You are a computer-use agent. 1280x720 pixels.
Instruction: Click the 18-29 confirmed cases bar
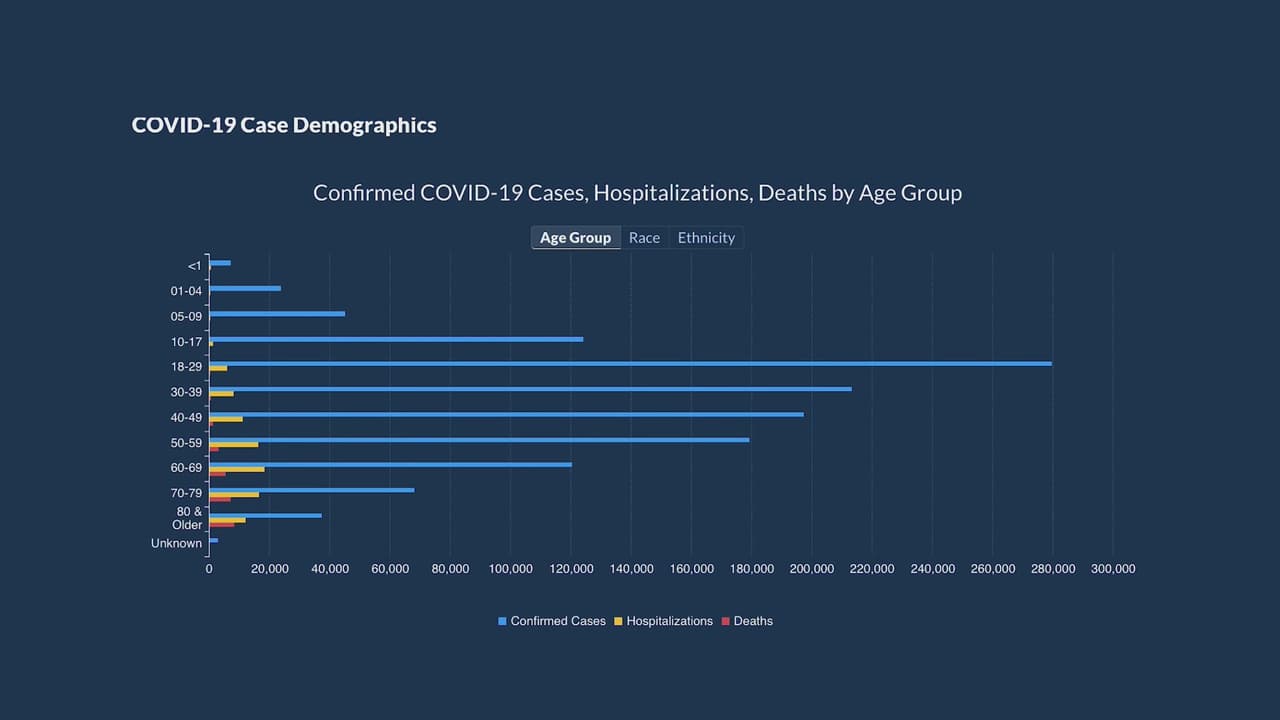[630, 364]
